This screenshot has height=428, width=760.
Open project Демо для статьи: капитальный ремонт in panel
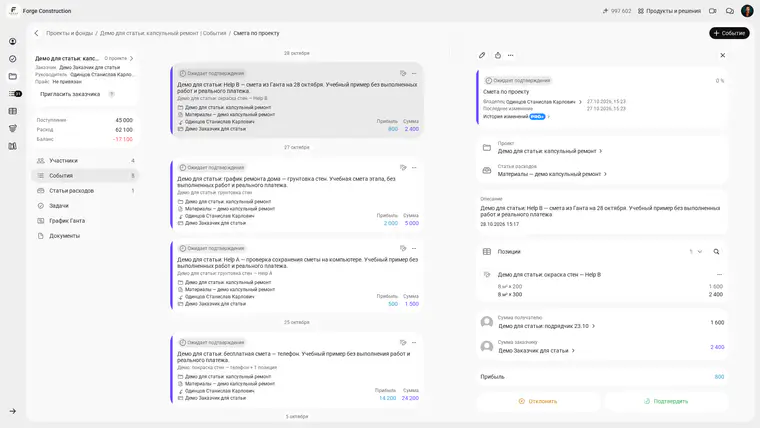(550, 151)
